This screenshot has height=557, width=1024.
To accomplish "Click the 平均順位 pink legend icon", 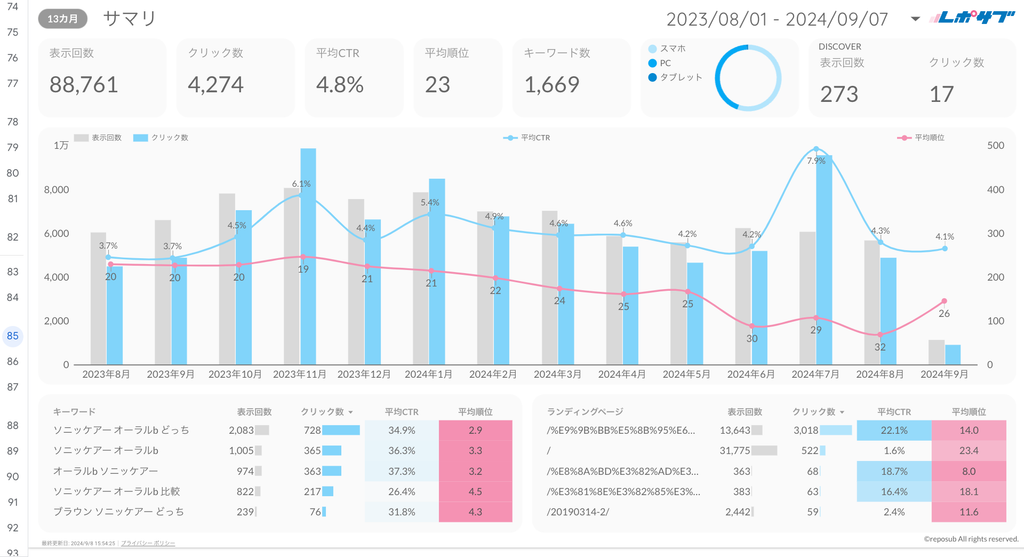I will coord(904,137).
